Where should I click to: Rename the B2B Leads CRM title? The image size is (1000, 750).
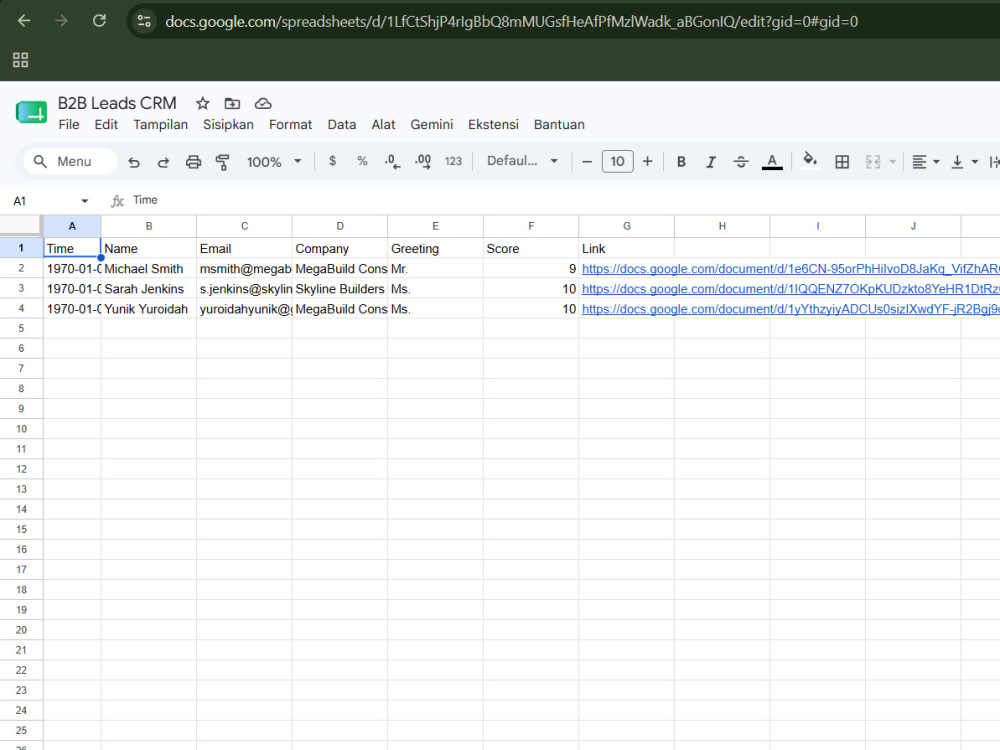117,103
